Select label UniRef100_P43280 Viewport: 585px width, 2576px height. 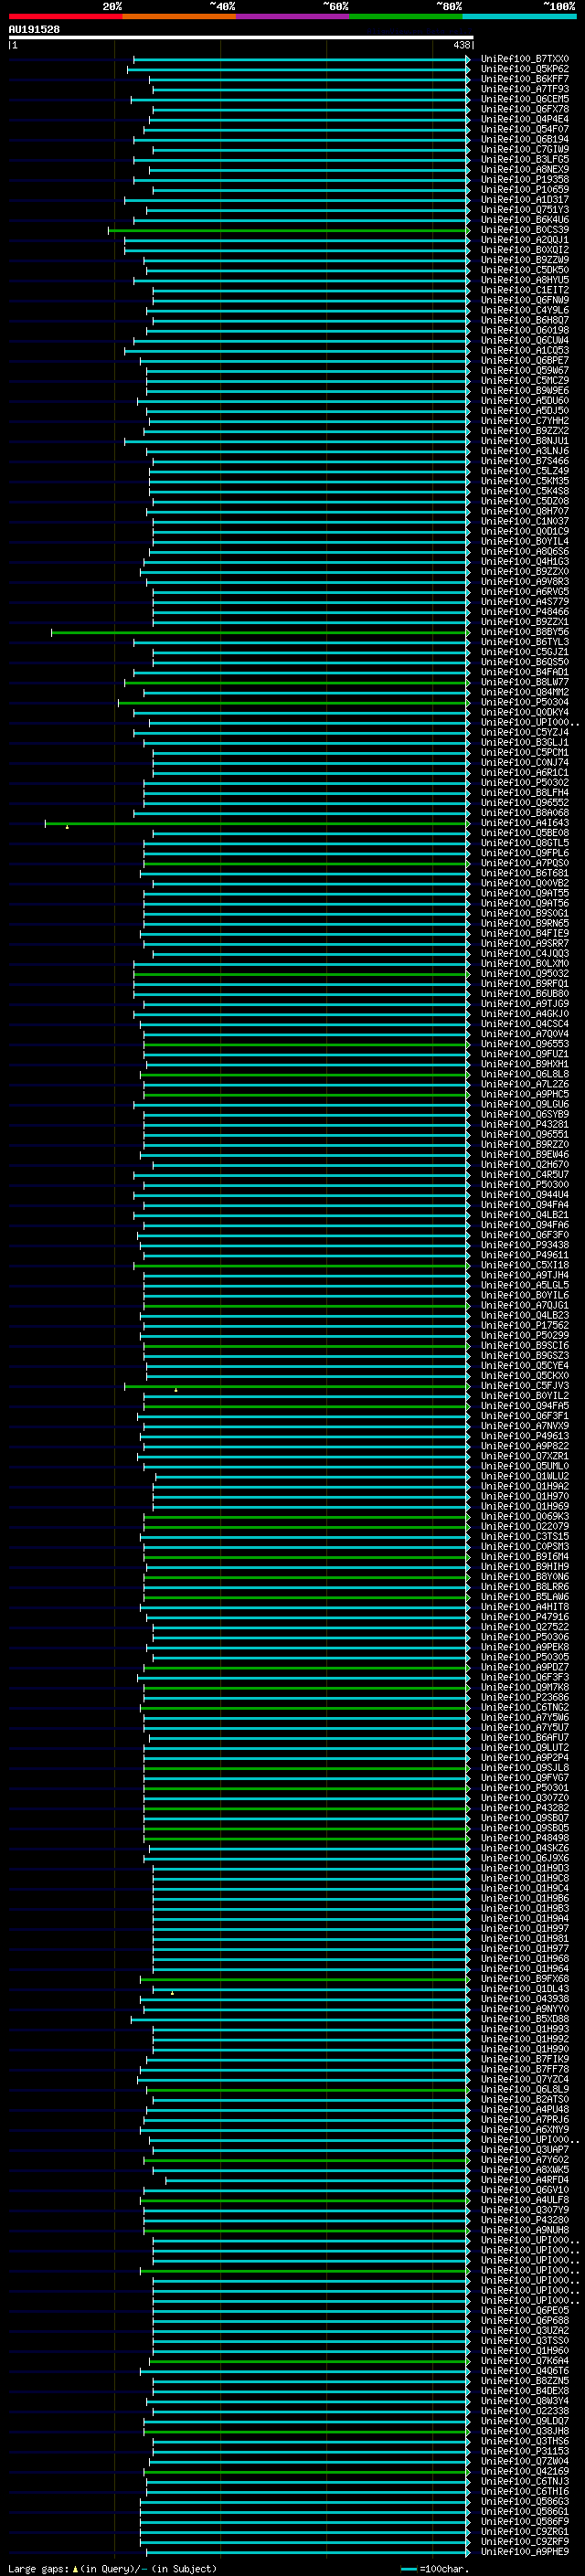(525, 2220)
